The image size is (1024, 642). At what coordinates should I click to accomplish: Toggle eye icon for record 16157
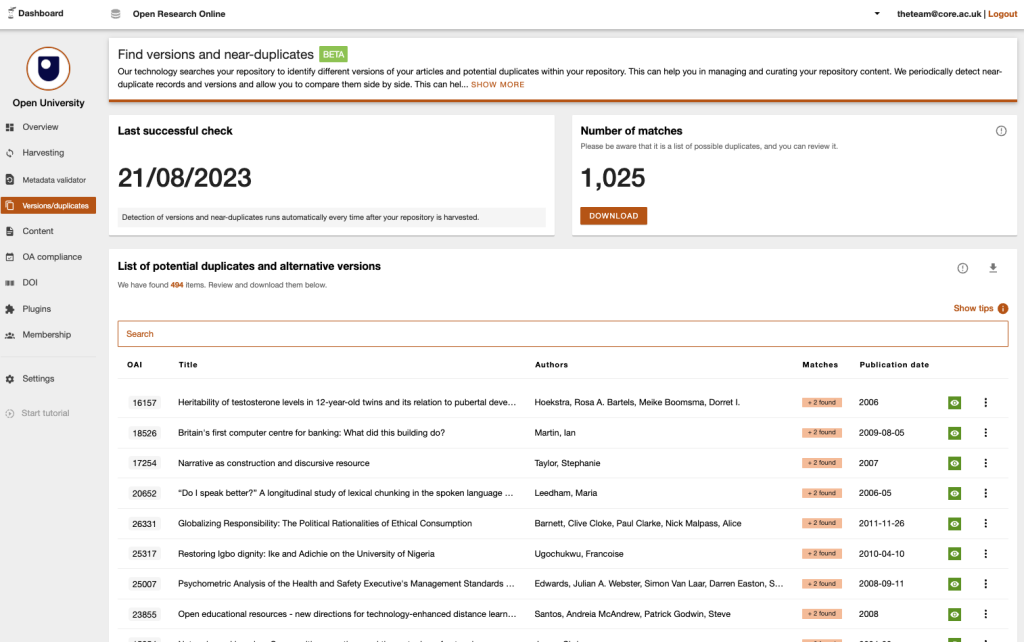click(x=954, y=403)
